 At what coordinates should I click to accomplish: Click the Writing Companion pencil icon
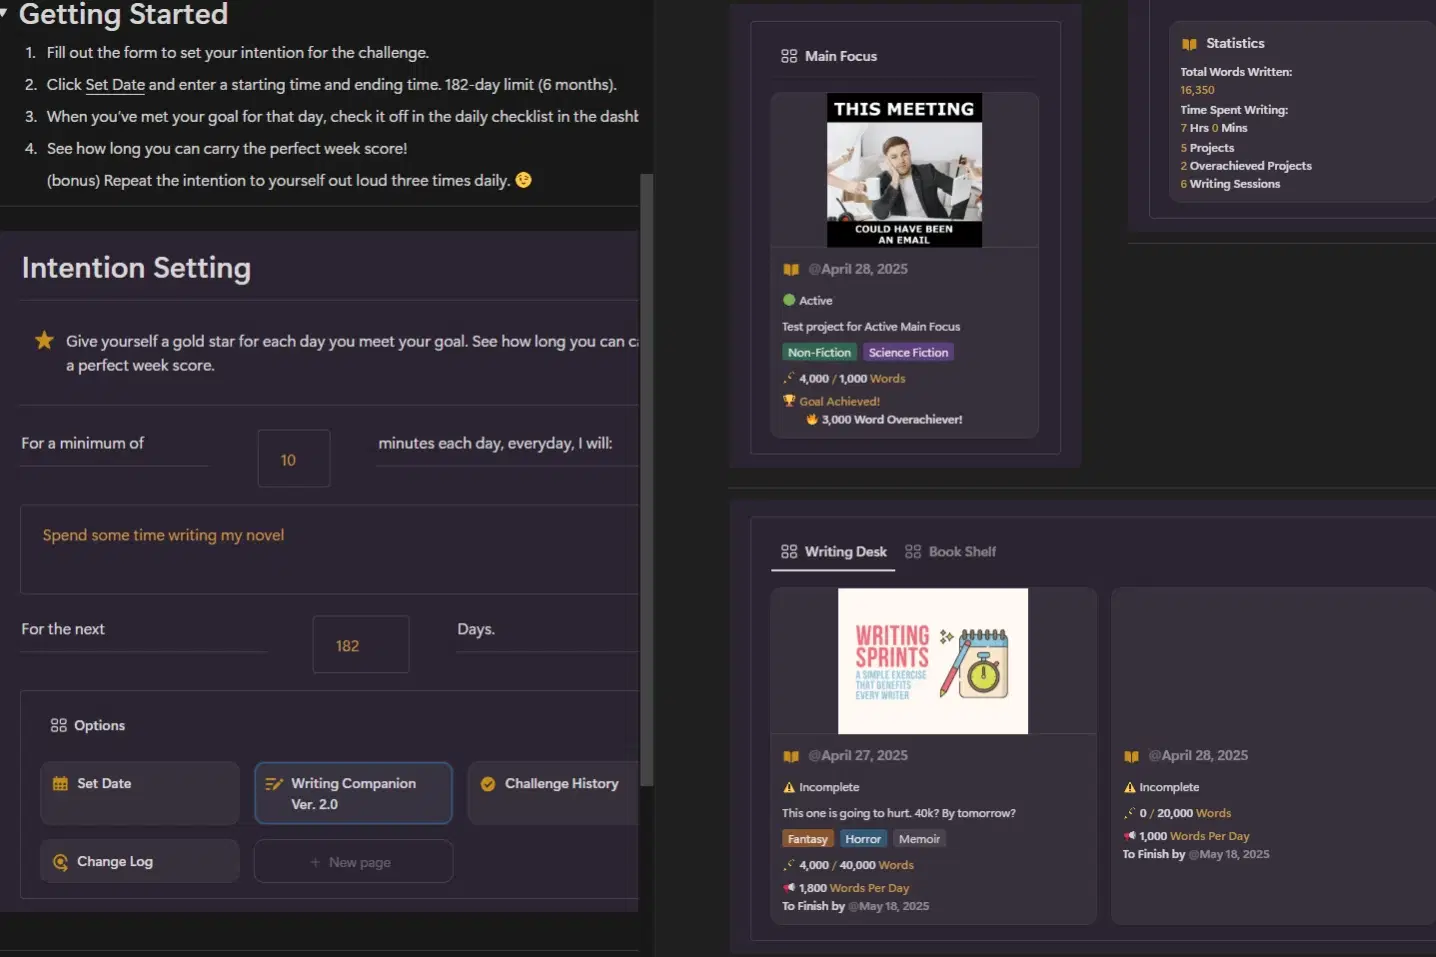coord(273,784)
